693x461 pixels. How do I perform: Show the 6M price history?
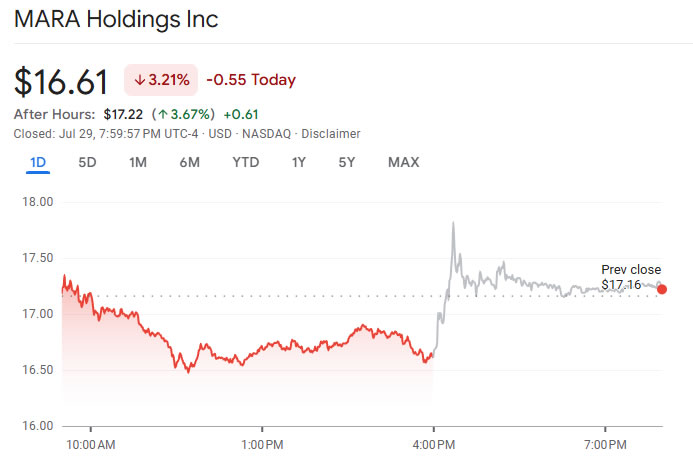pyautogui.click(x=190, y=162)
